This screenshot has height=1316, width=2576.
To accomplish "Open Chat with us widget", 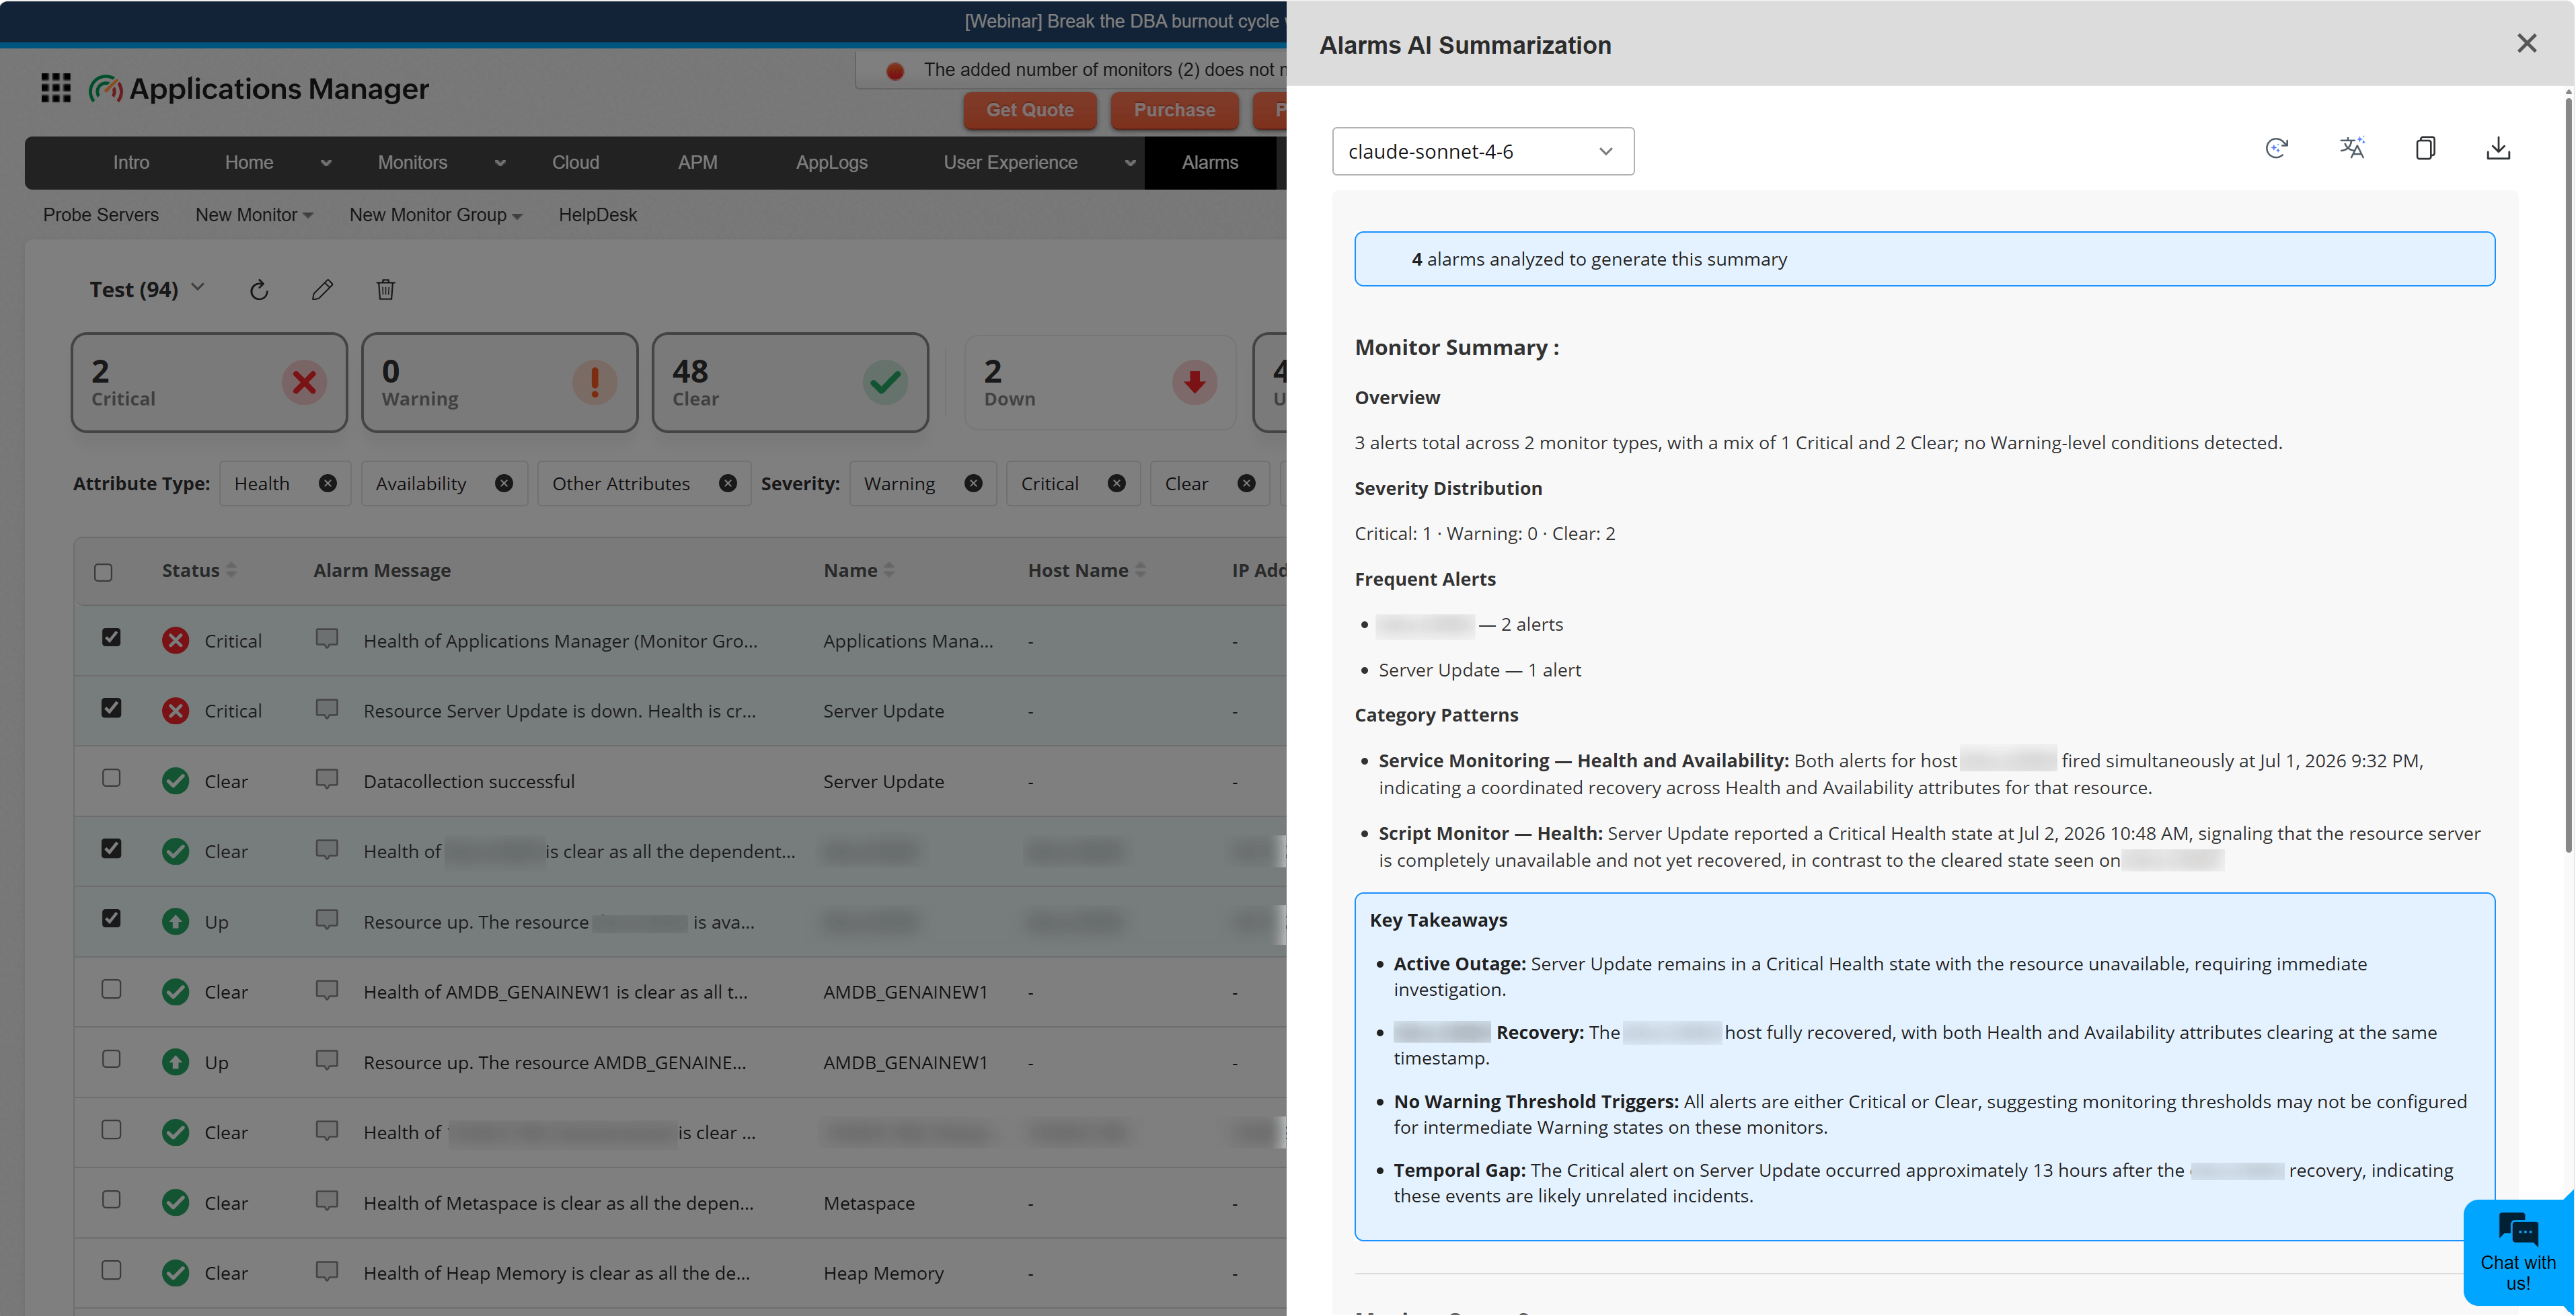I will tap(2518, 1253).
